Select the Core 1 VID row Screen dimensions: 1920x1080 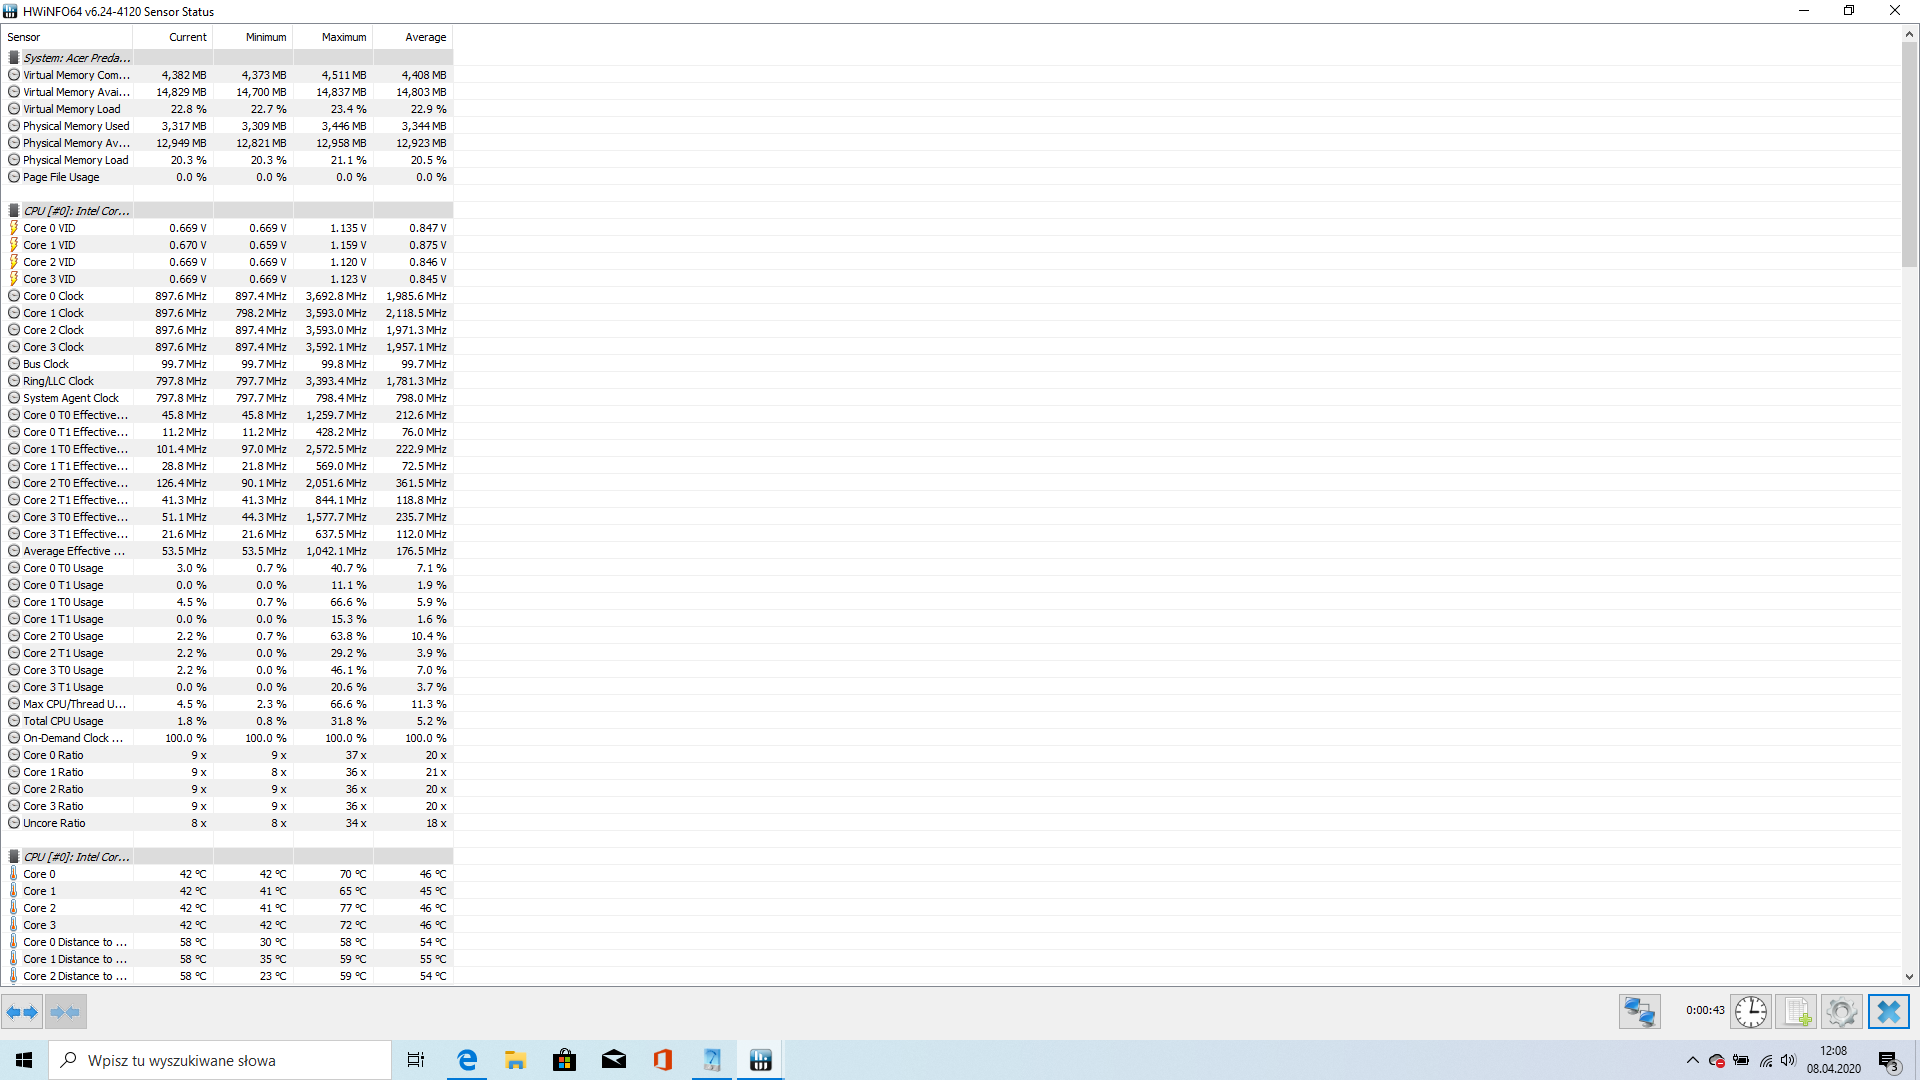(228, 245)
